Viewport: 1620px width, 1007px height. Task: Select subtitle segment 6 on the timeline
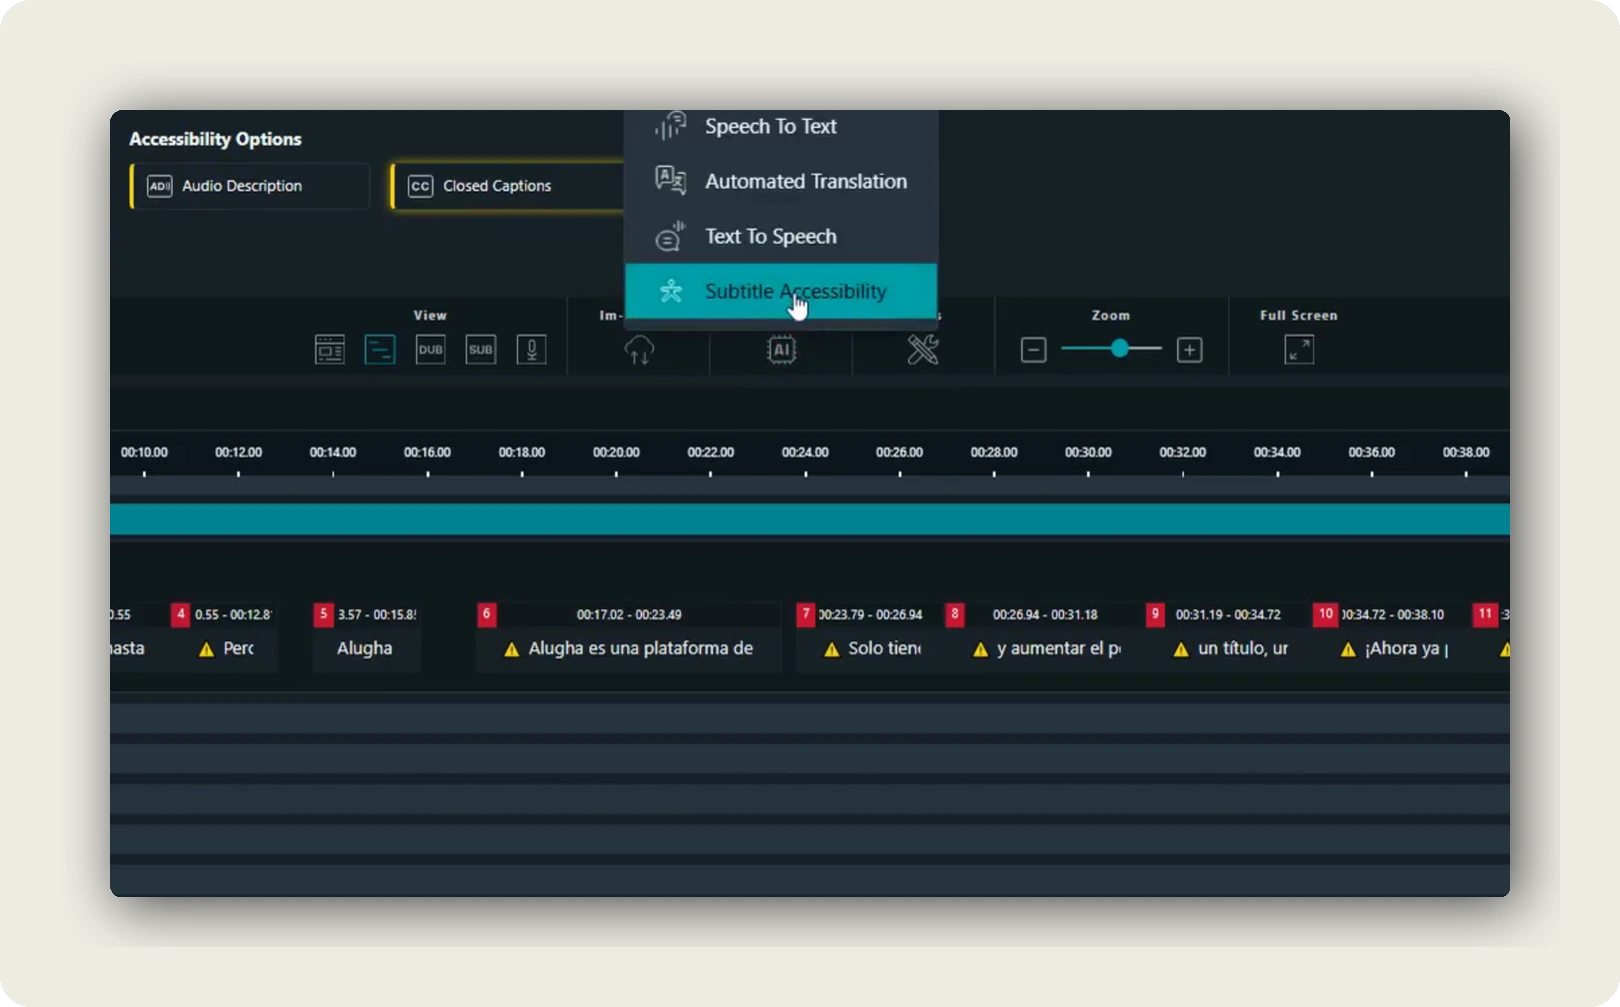point(628,637)
